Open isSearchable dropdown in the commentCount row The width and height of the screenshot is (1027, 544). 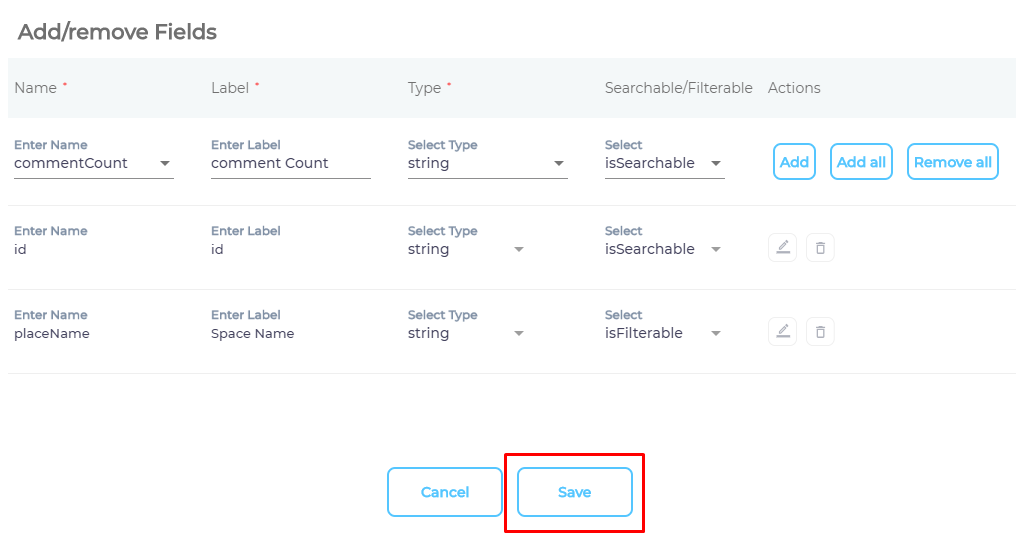click(716, 164)
